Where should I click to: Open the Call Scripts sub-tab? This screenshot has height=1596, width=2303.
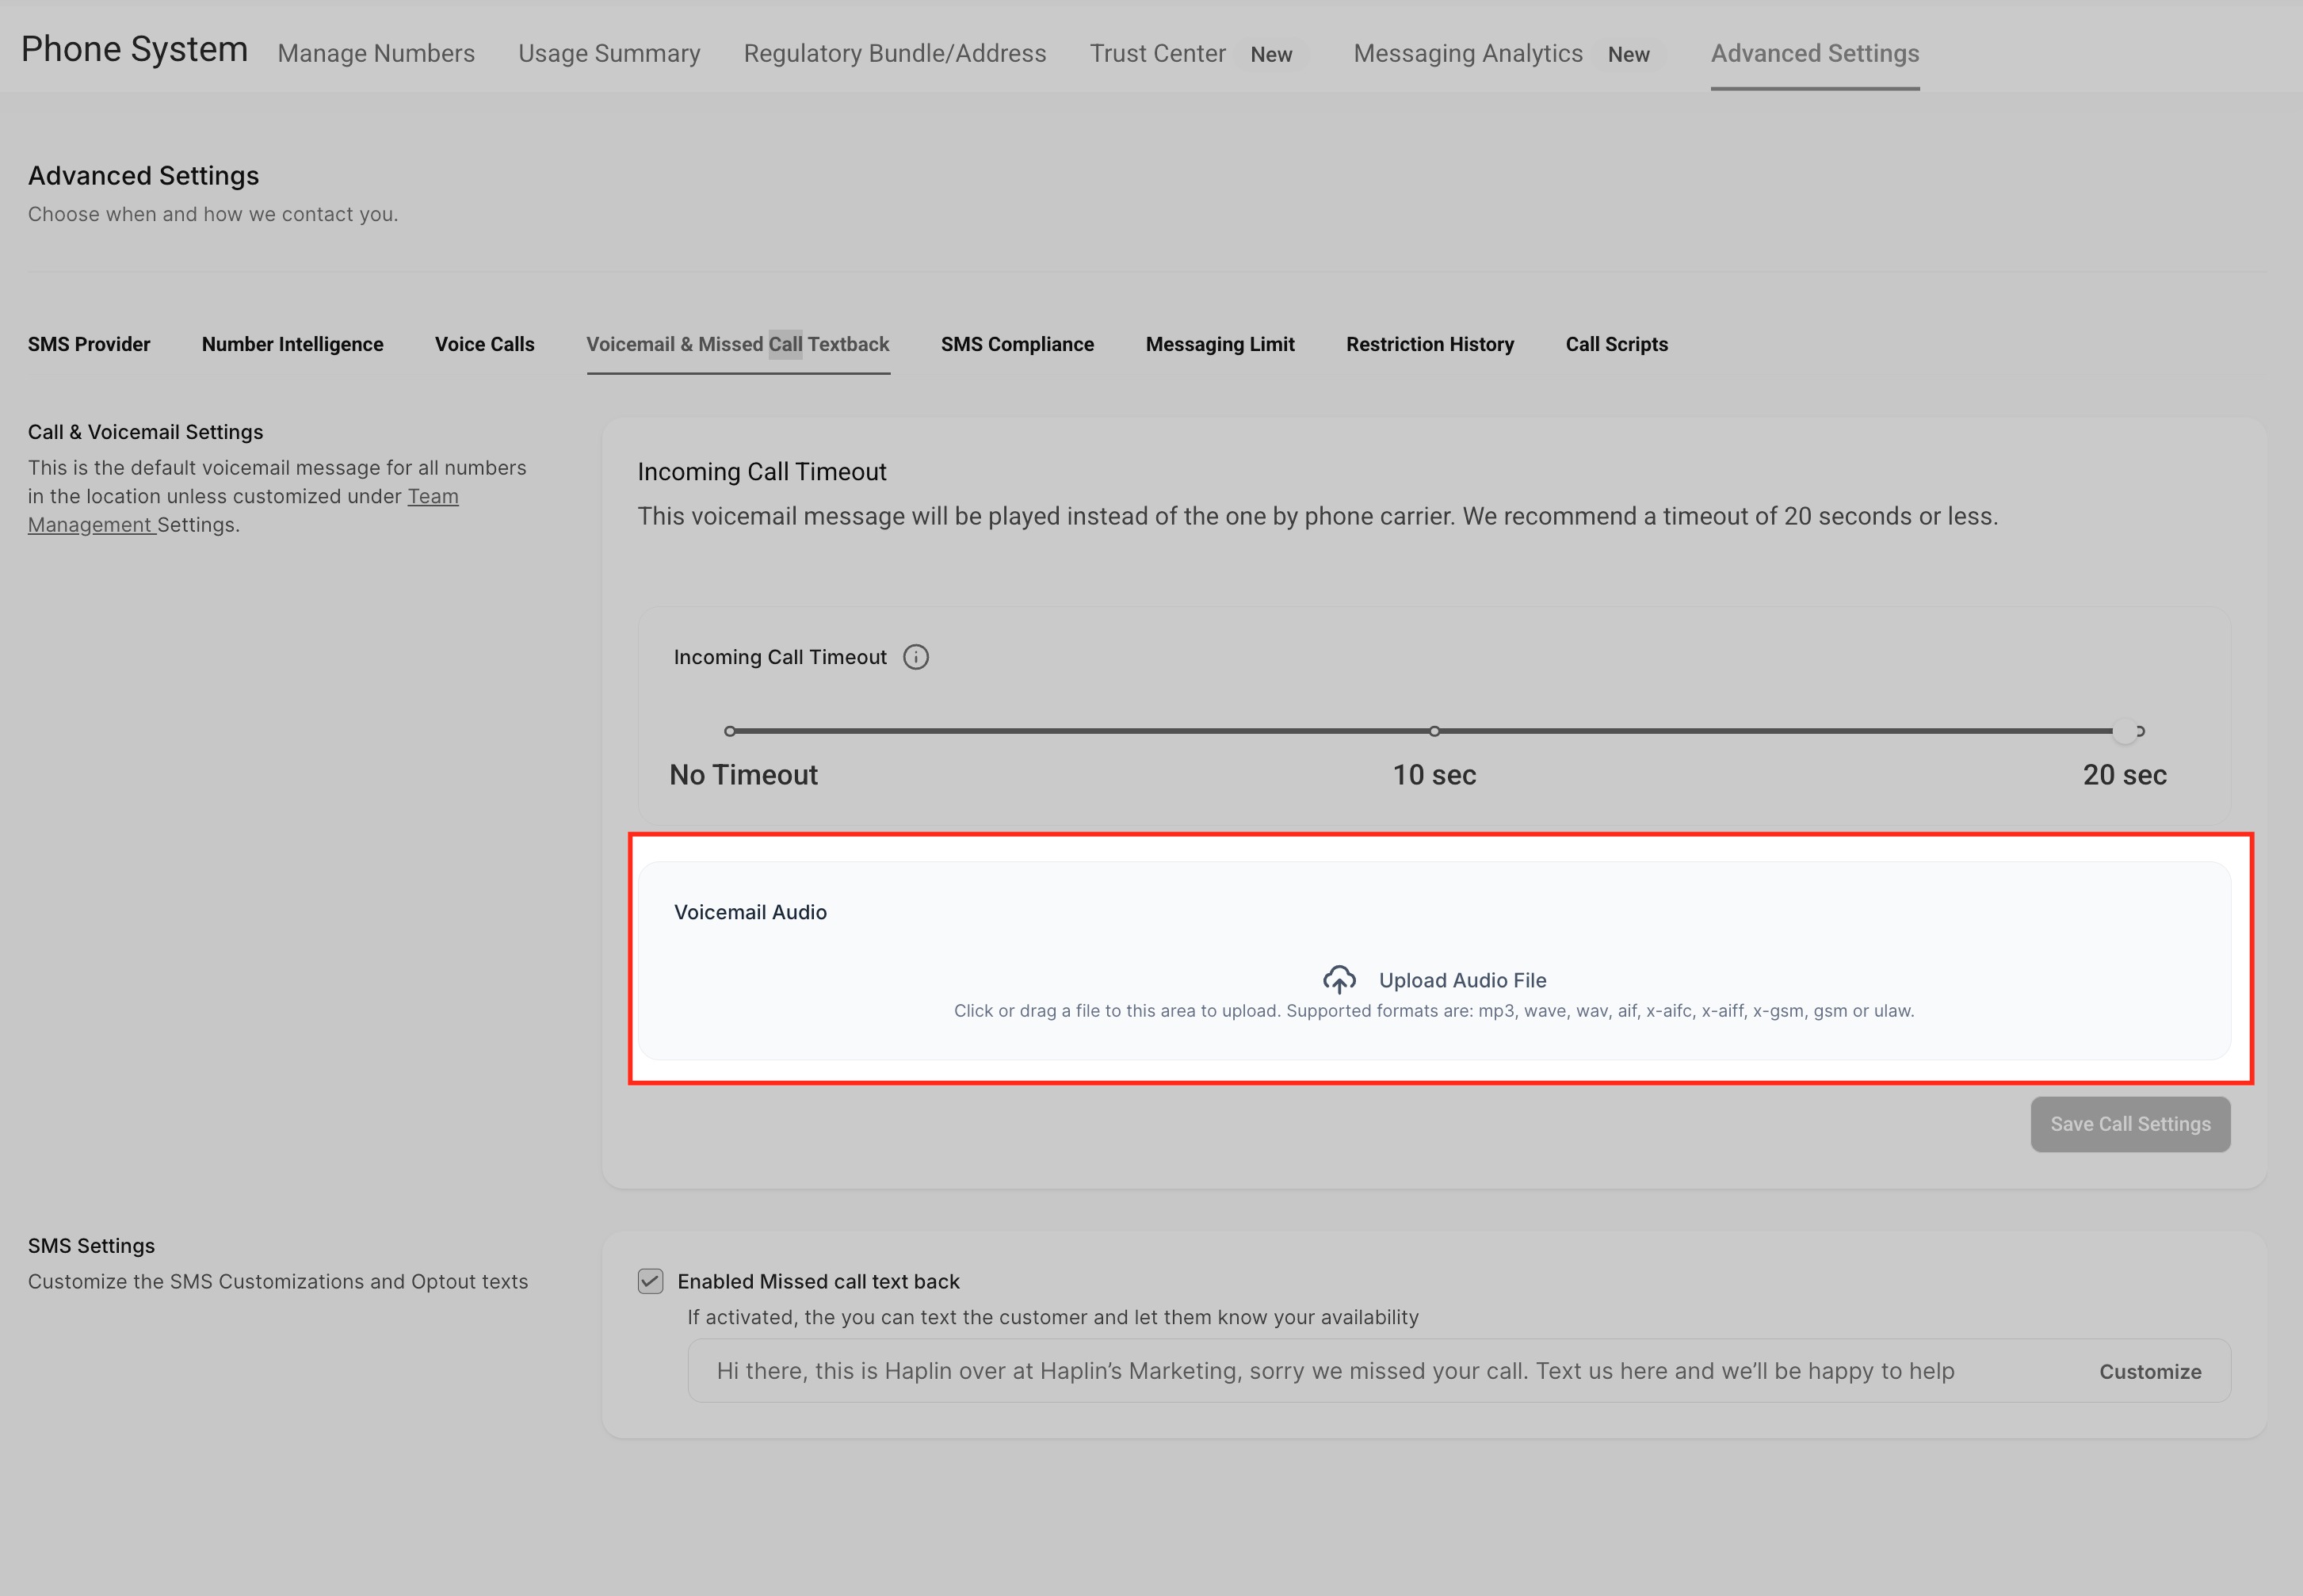(1616, 344)
